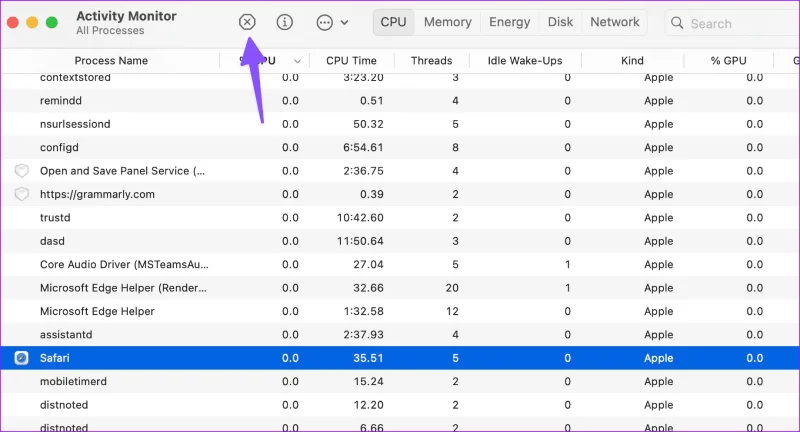Toggle sort arrow on % CPU column
Screen dimensions: 800x432
tap(297, 61)
